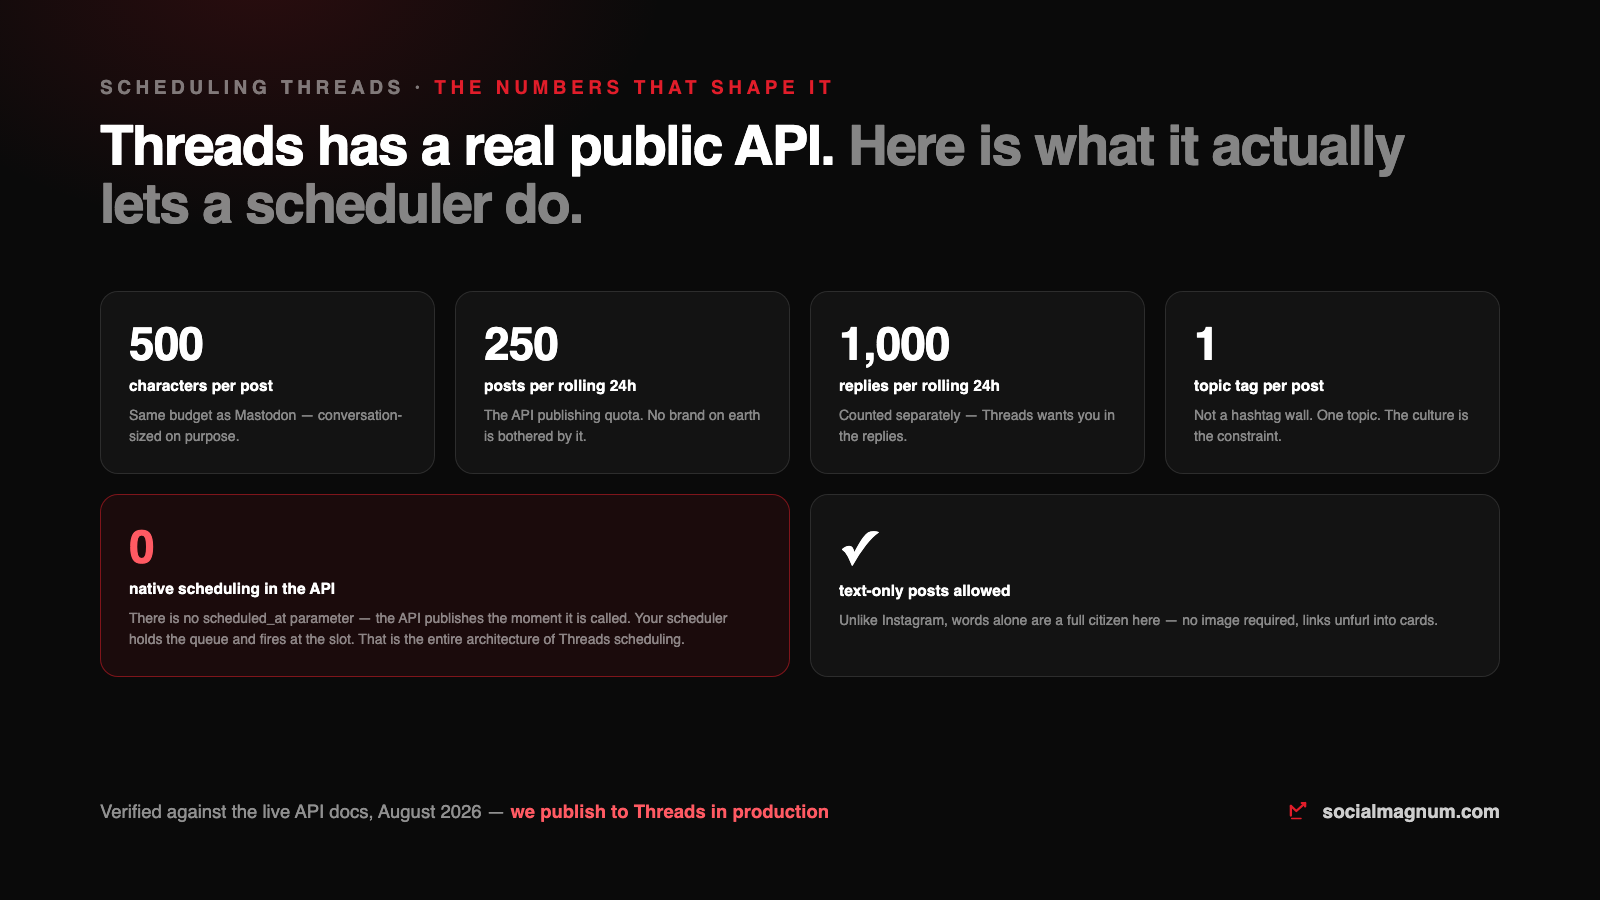This screenshot has width=1600, height=900.
Task: Click 'SCHEDULING THREADS' eyebrow text
Action: coord(251,88)
